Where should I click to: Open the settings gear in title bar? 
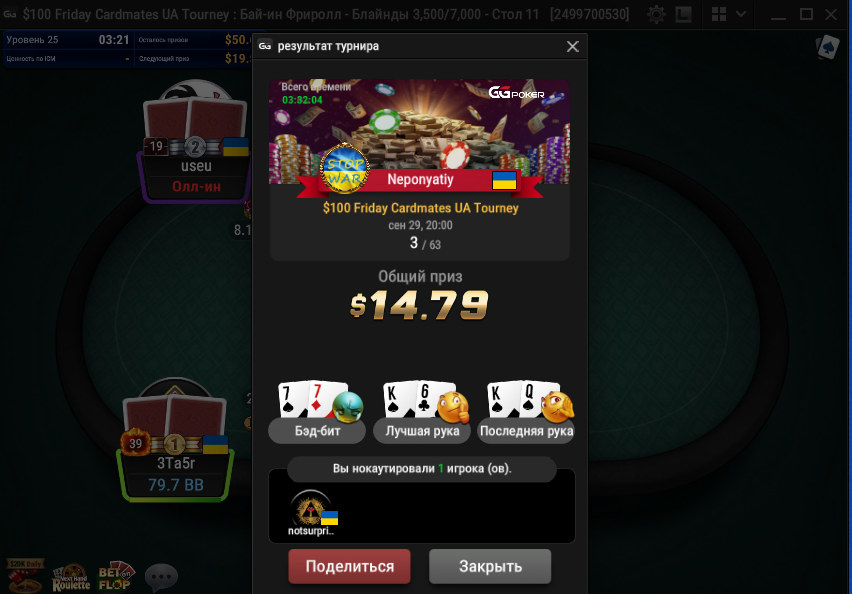[656, 14]
